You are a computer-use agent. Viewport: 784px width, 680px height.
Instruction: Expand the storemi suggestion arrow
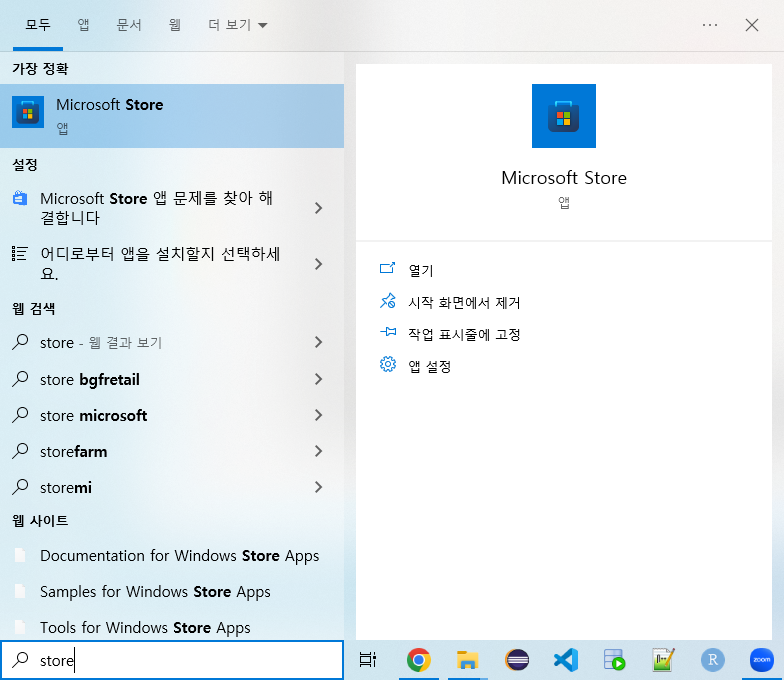coord(318,487)
